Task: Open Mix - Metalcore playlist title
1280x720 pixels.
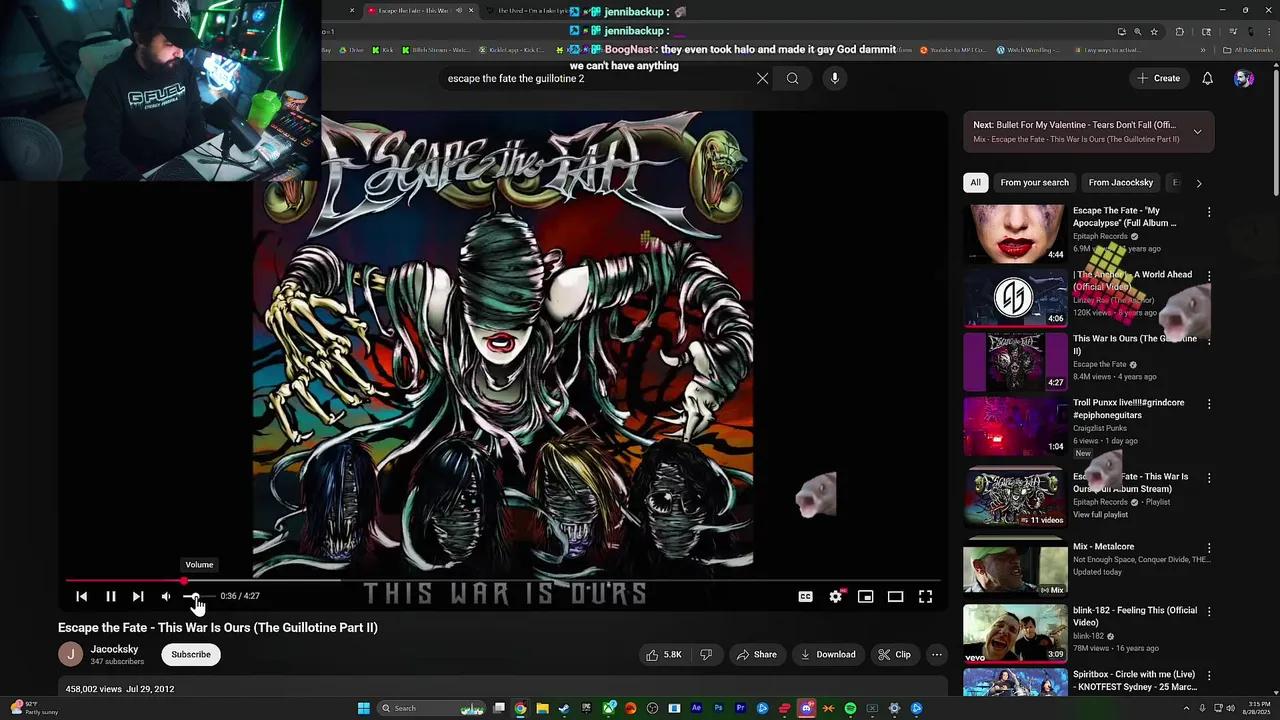Action: [x=1103, y=547]
